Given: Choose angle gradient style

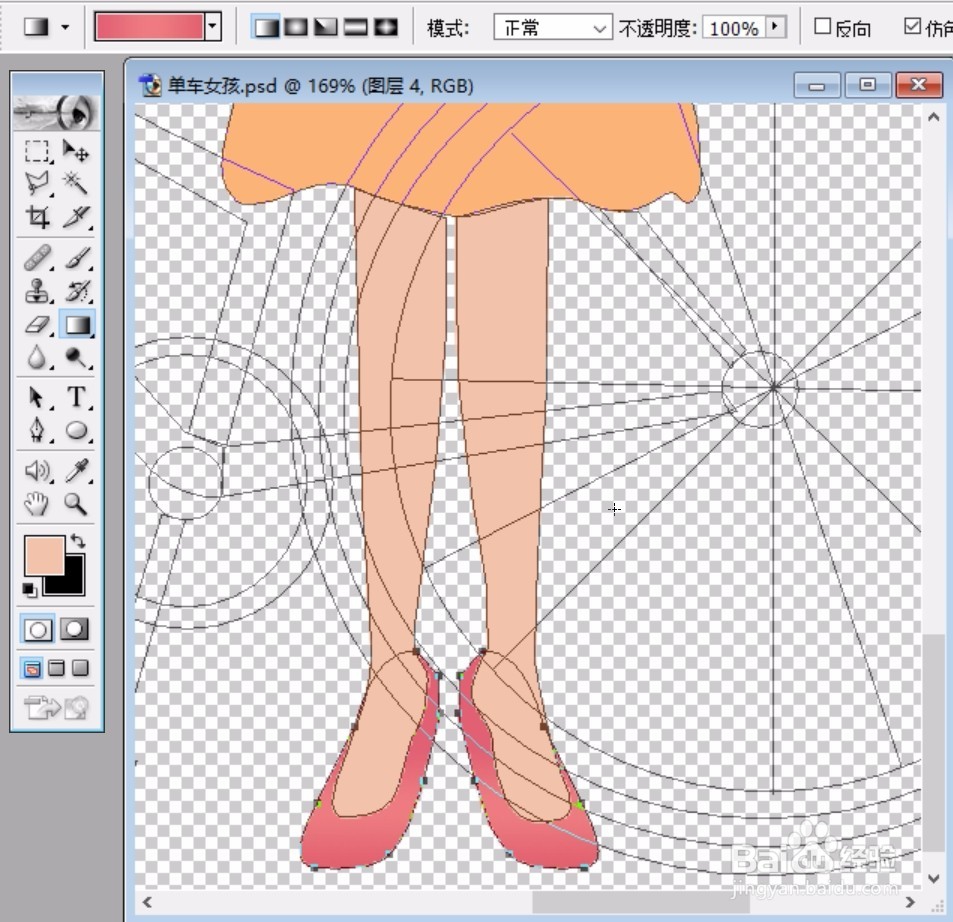Looking at the screenshot, I should pos(325,27).
